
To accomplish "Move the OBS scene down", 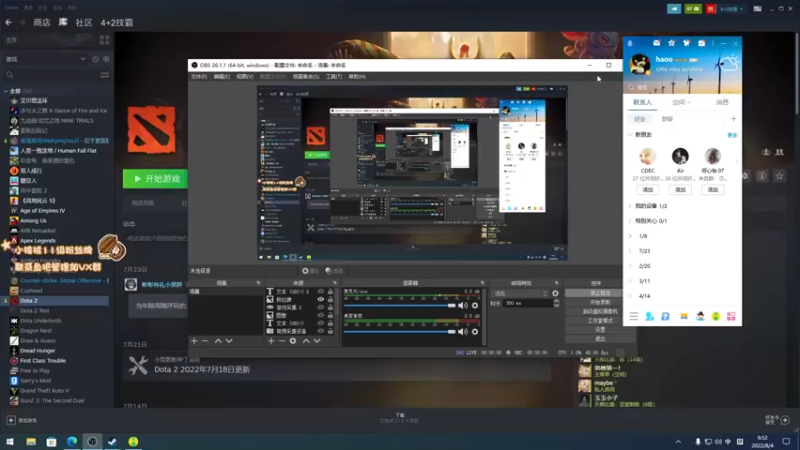I will 229,341.
